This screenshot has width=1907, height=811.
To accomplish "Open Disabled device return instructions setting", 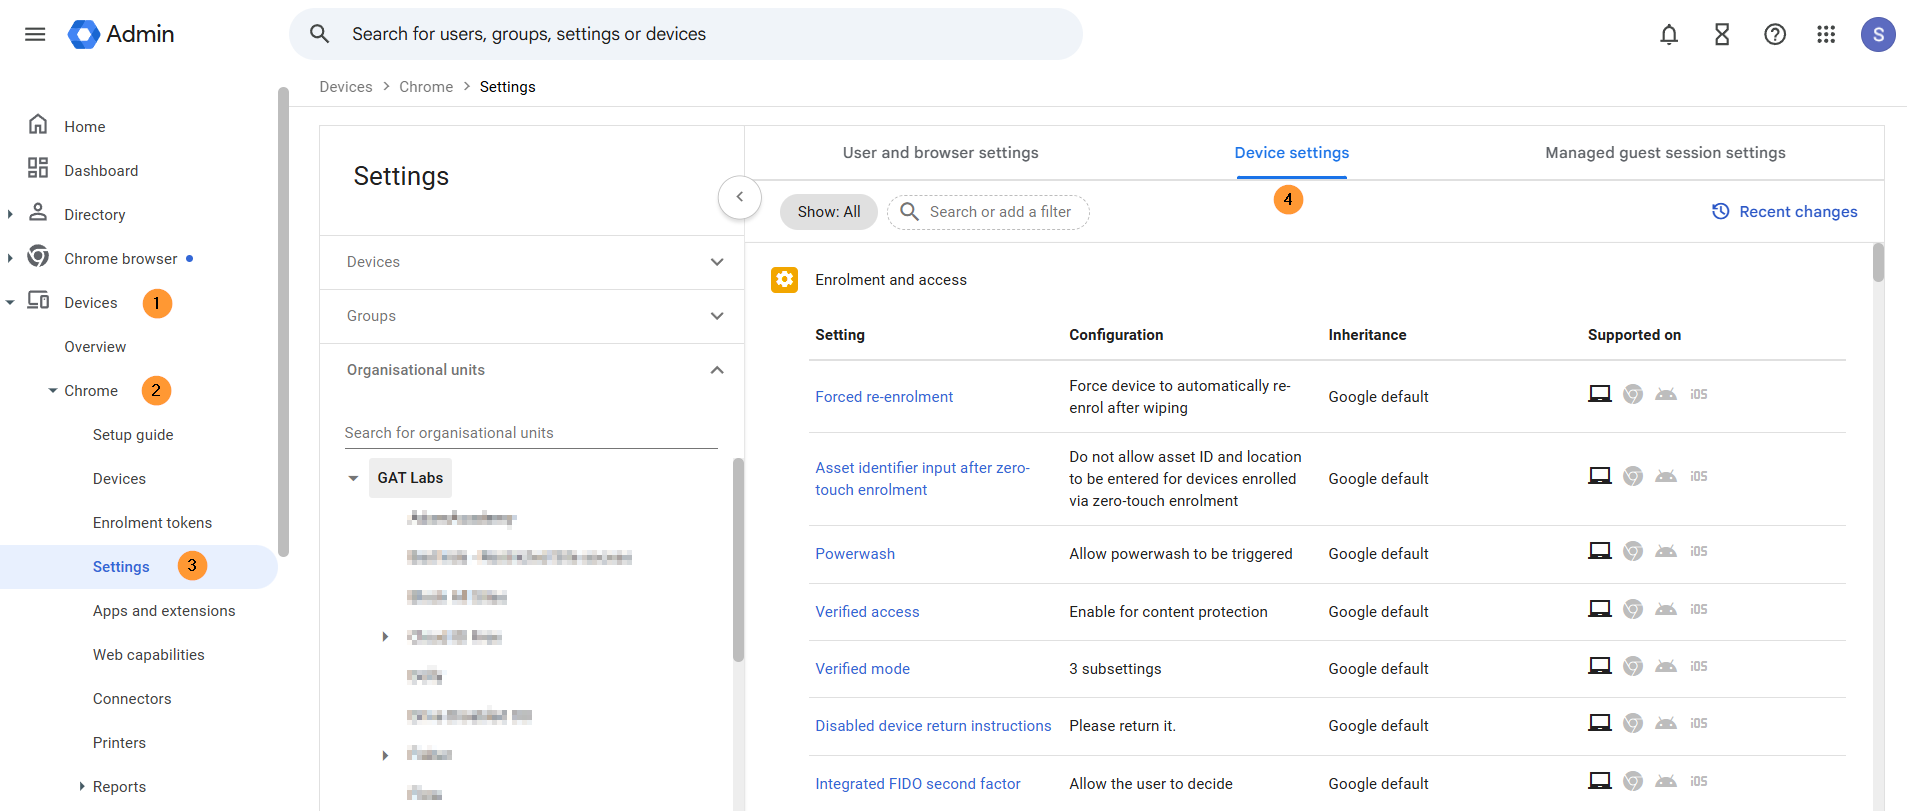I will [x=933, y=726].
